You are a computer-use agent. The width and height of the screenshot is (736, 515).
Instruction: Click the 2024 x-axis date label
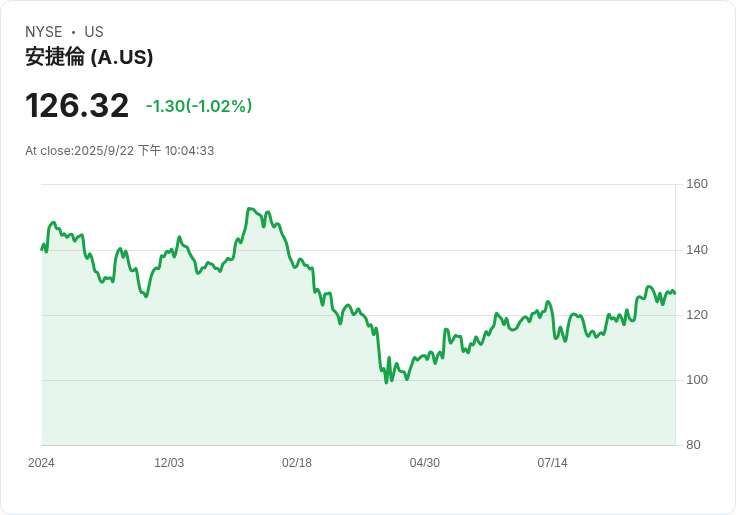pos(41,463)
